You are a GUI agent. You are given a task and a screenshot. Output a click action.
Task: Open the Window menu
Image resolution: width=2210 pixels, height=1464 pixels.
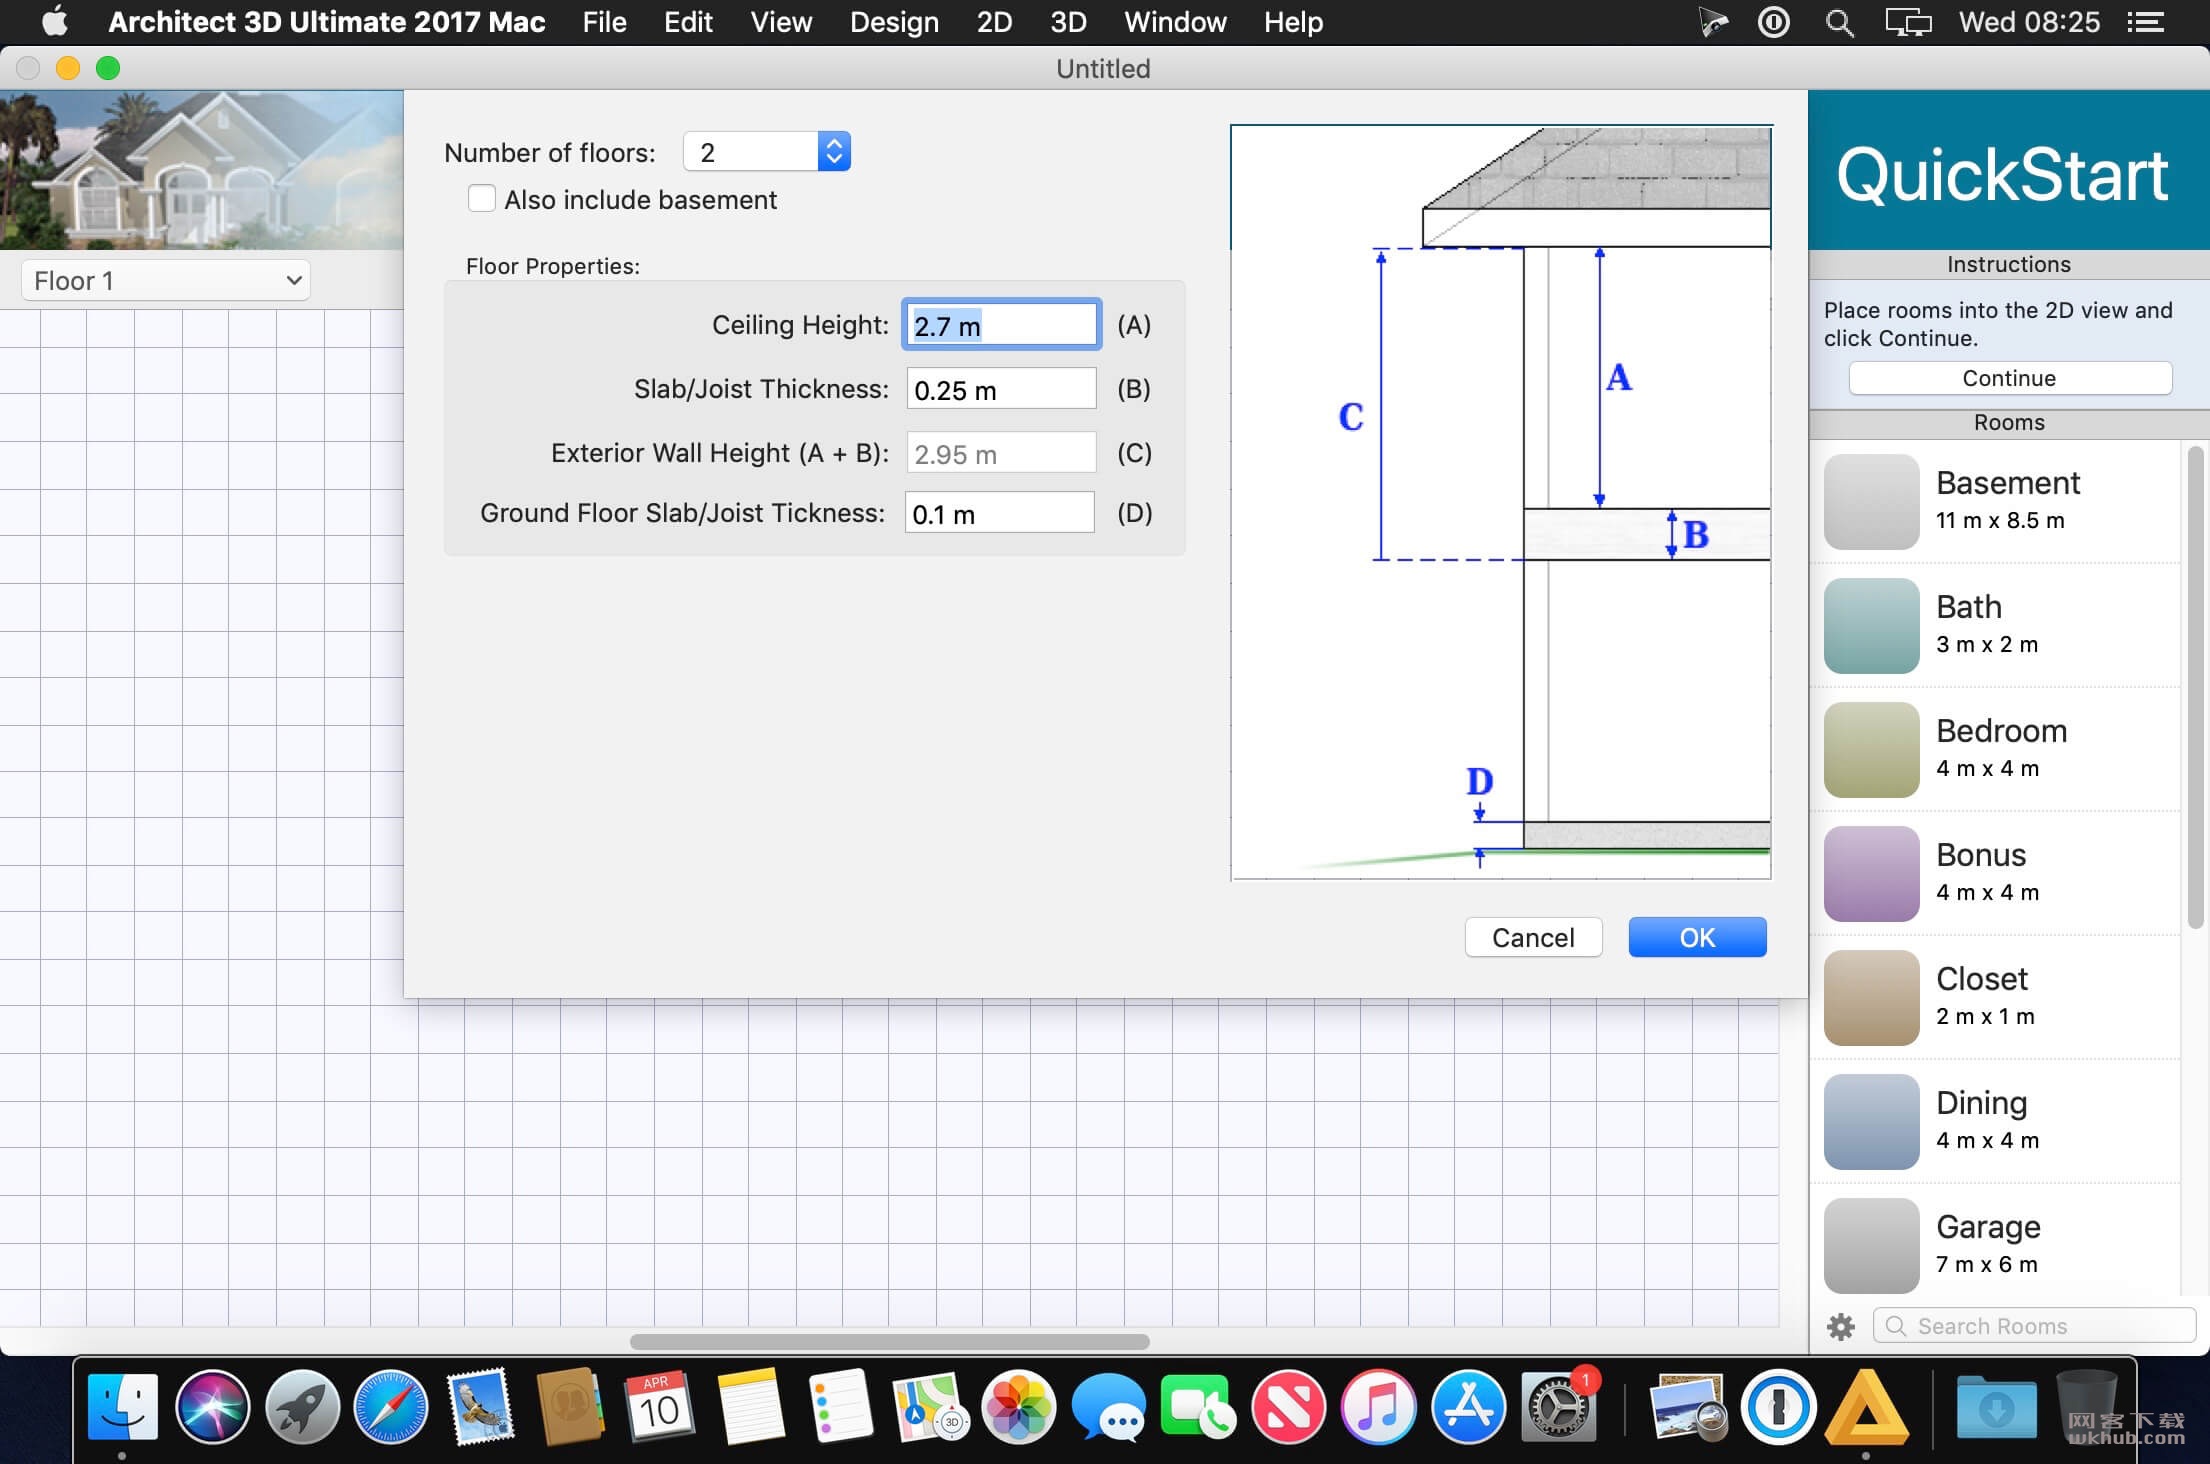click(1175, 22)
